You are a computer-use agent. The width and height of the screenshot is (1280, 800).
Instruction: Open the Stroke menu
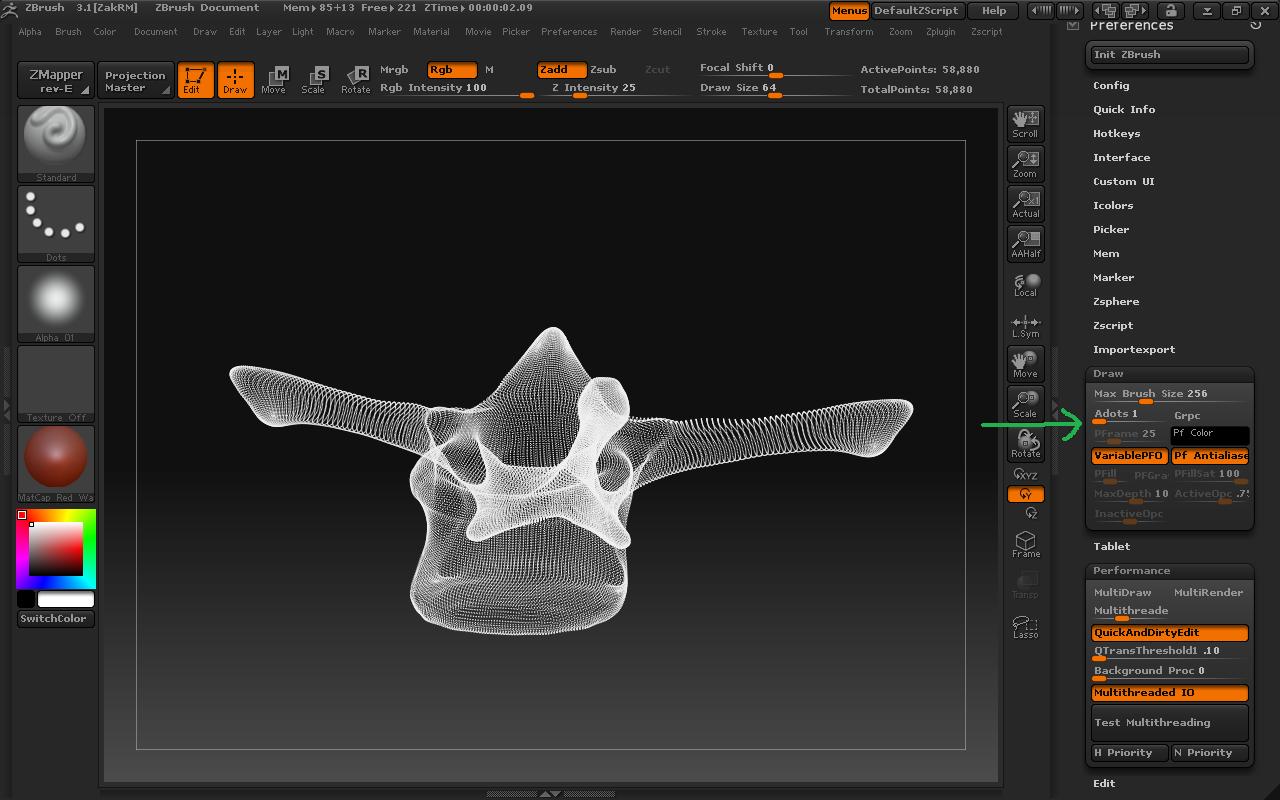pos(711,31)
